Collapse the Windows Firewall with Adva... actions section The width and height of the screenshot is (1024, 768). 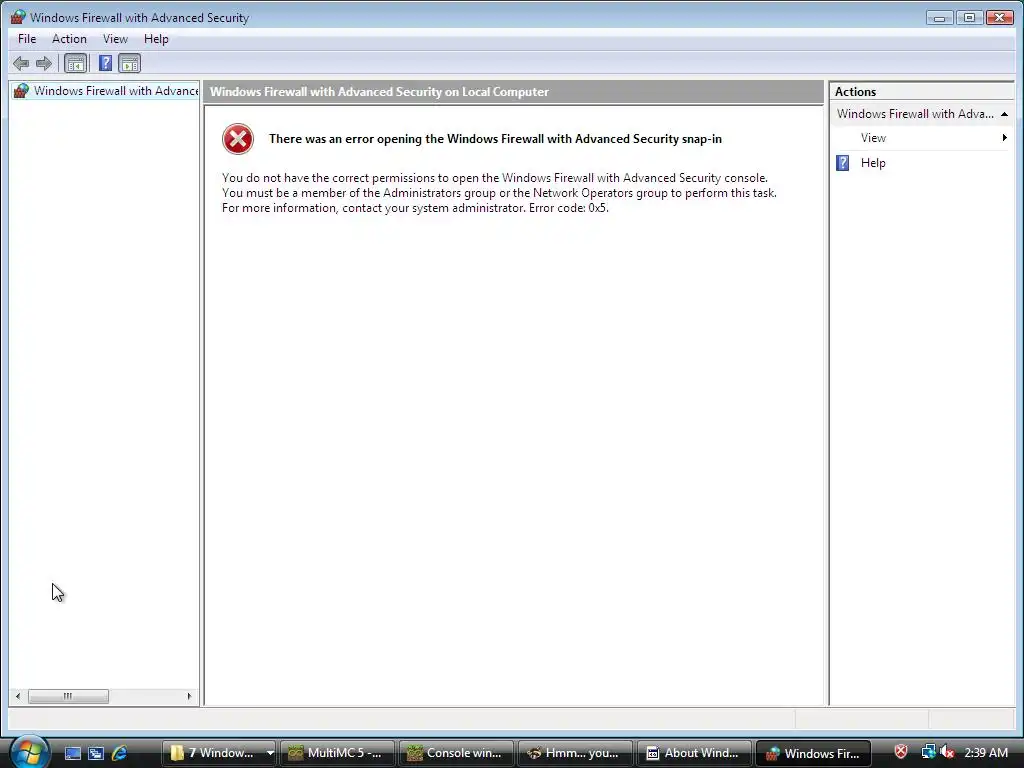click(x=1004, y=114)
